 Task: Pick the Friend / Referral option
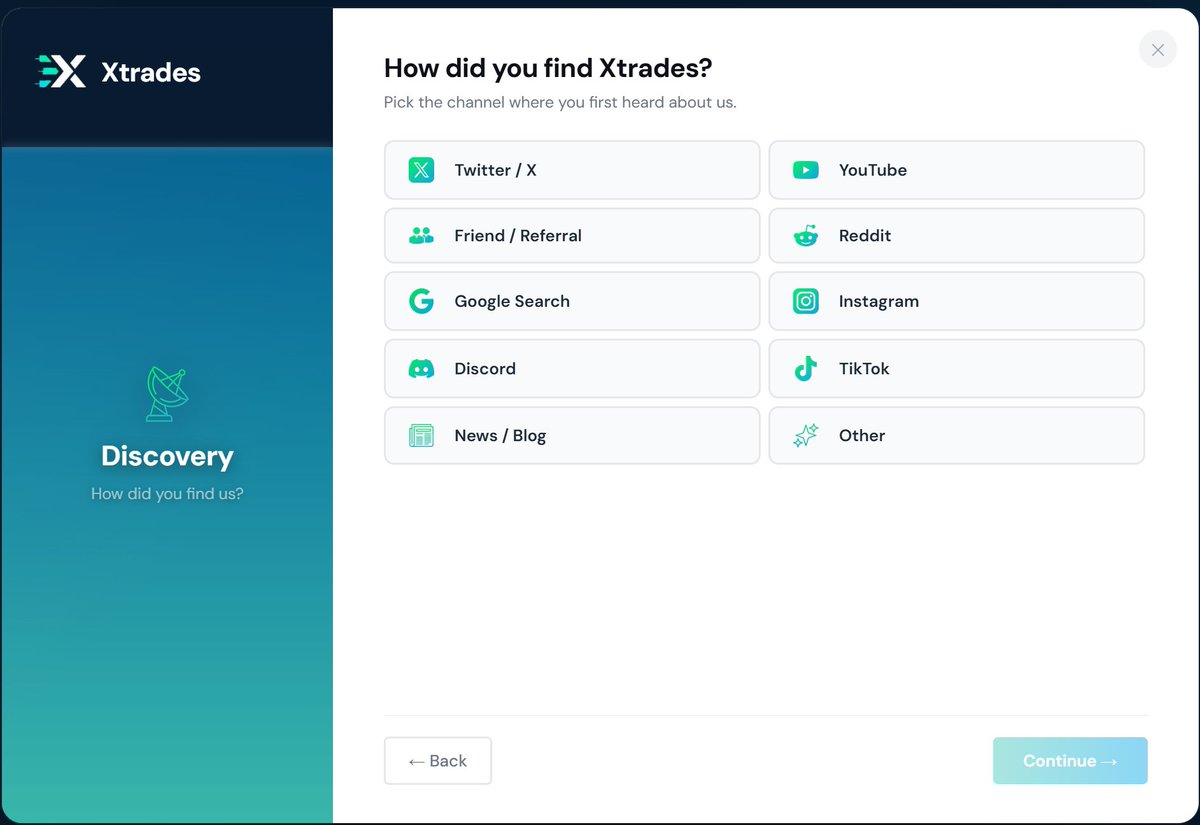click(x=572, y=236)
